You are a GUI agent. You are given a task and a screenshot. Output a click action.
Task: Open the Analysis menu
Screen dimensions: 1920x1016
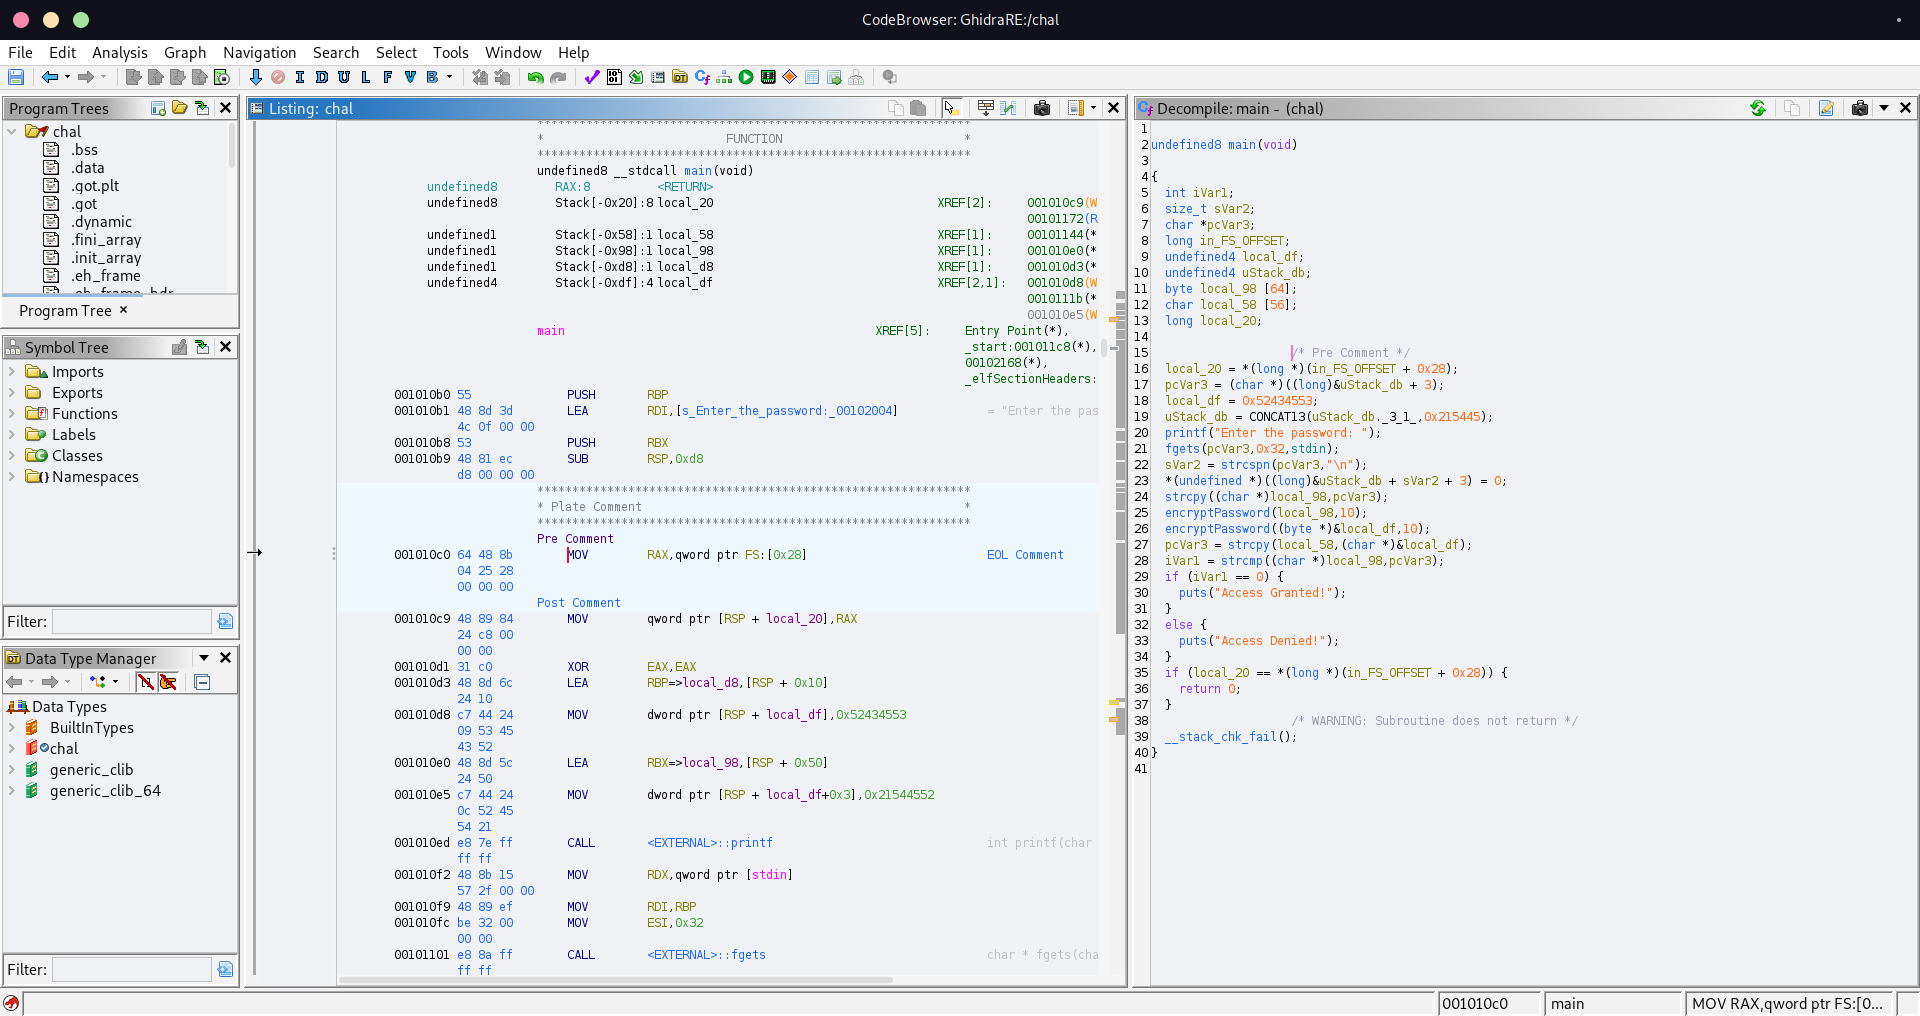pyautogui.click(x=119, y=53)
